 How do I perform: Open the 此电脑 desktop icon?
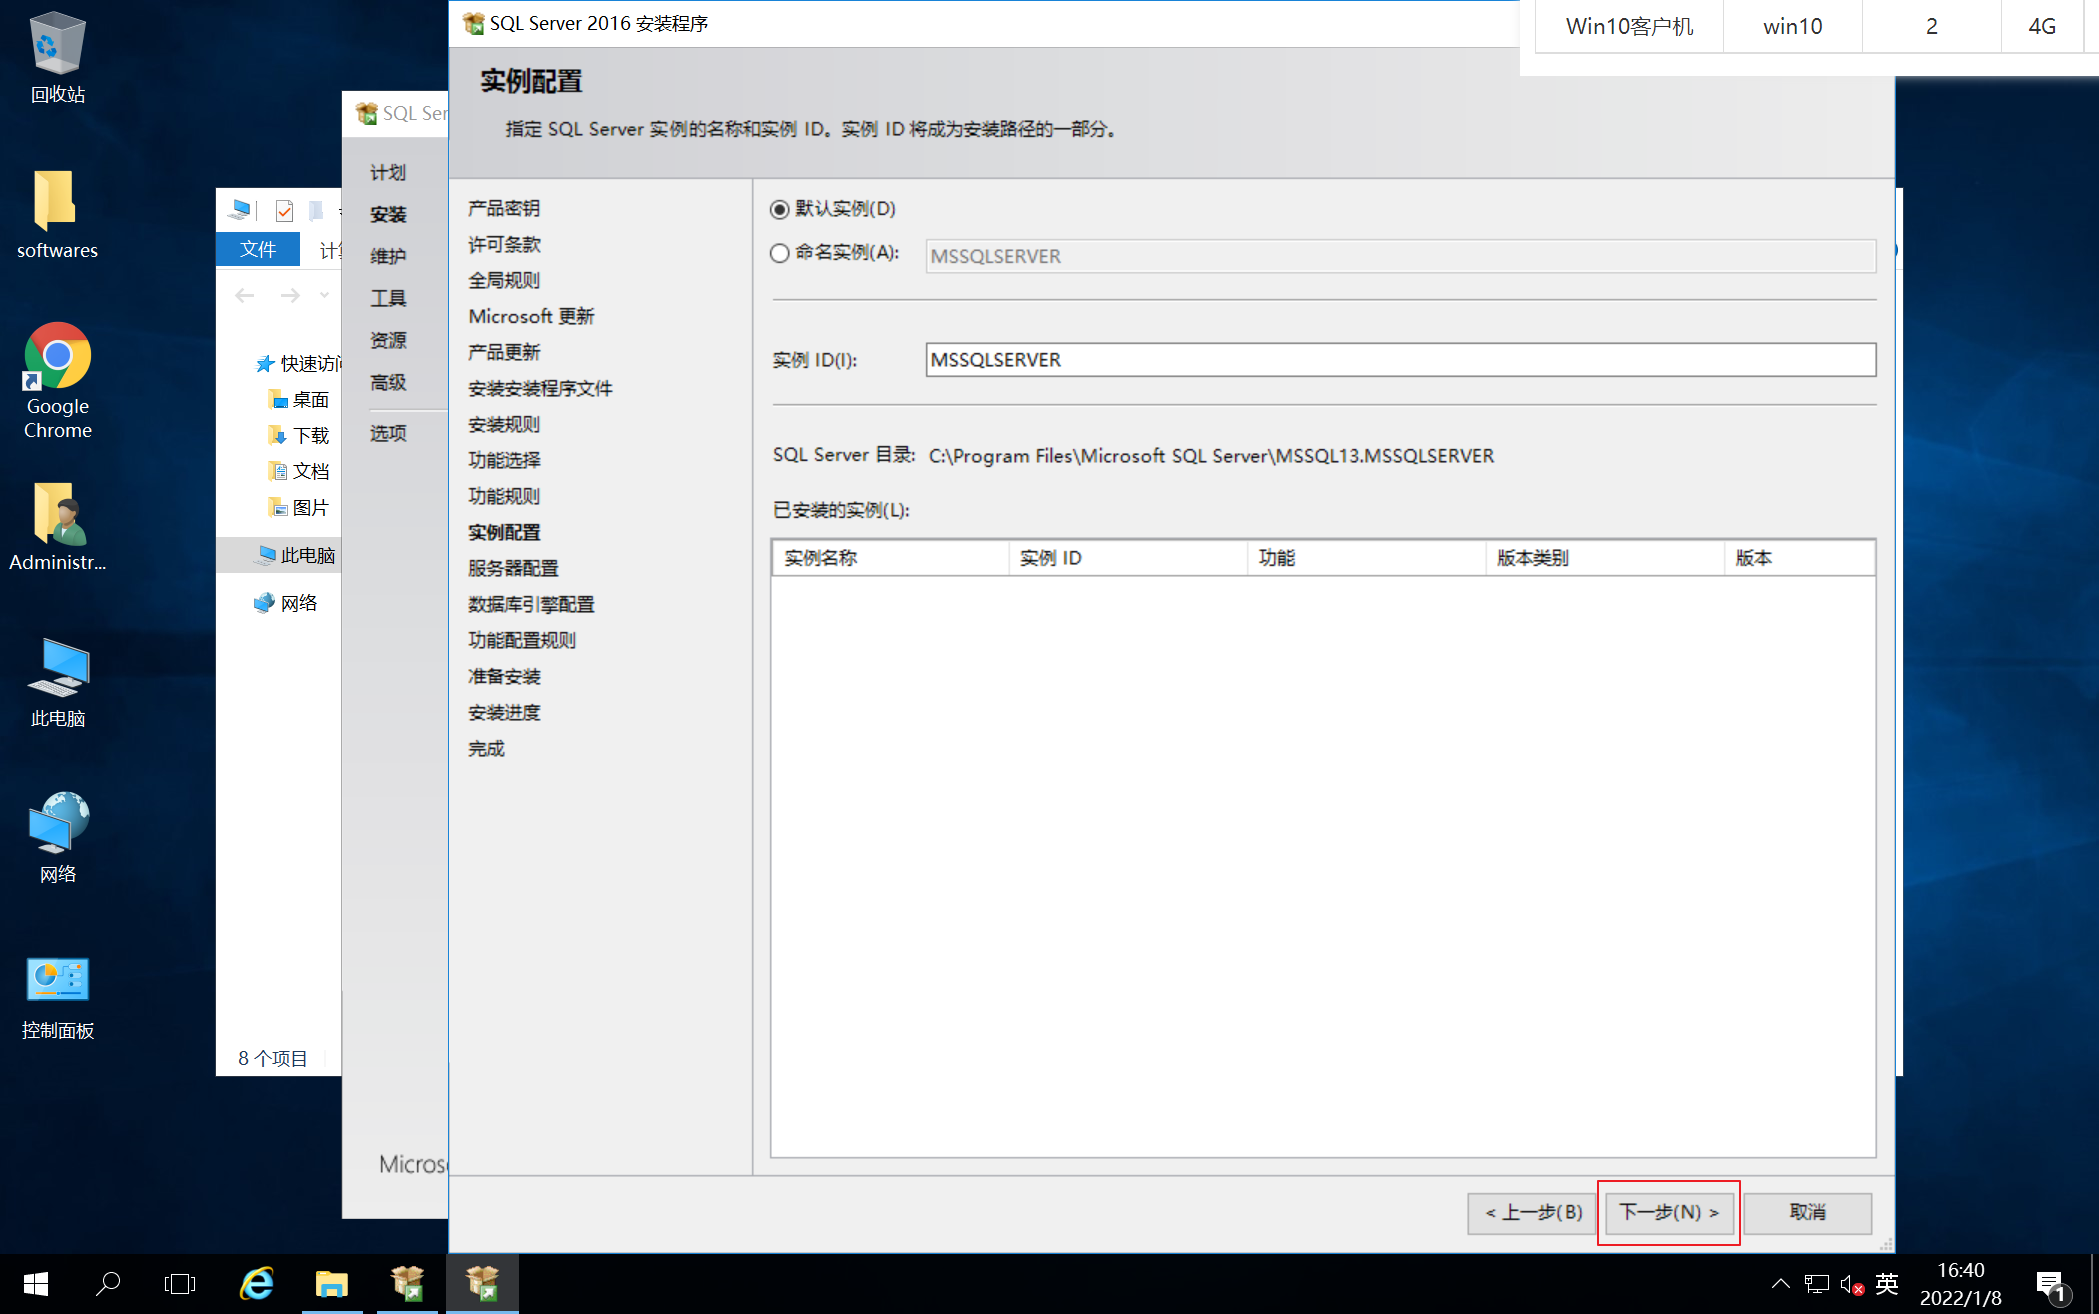[57, 683]
